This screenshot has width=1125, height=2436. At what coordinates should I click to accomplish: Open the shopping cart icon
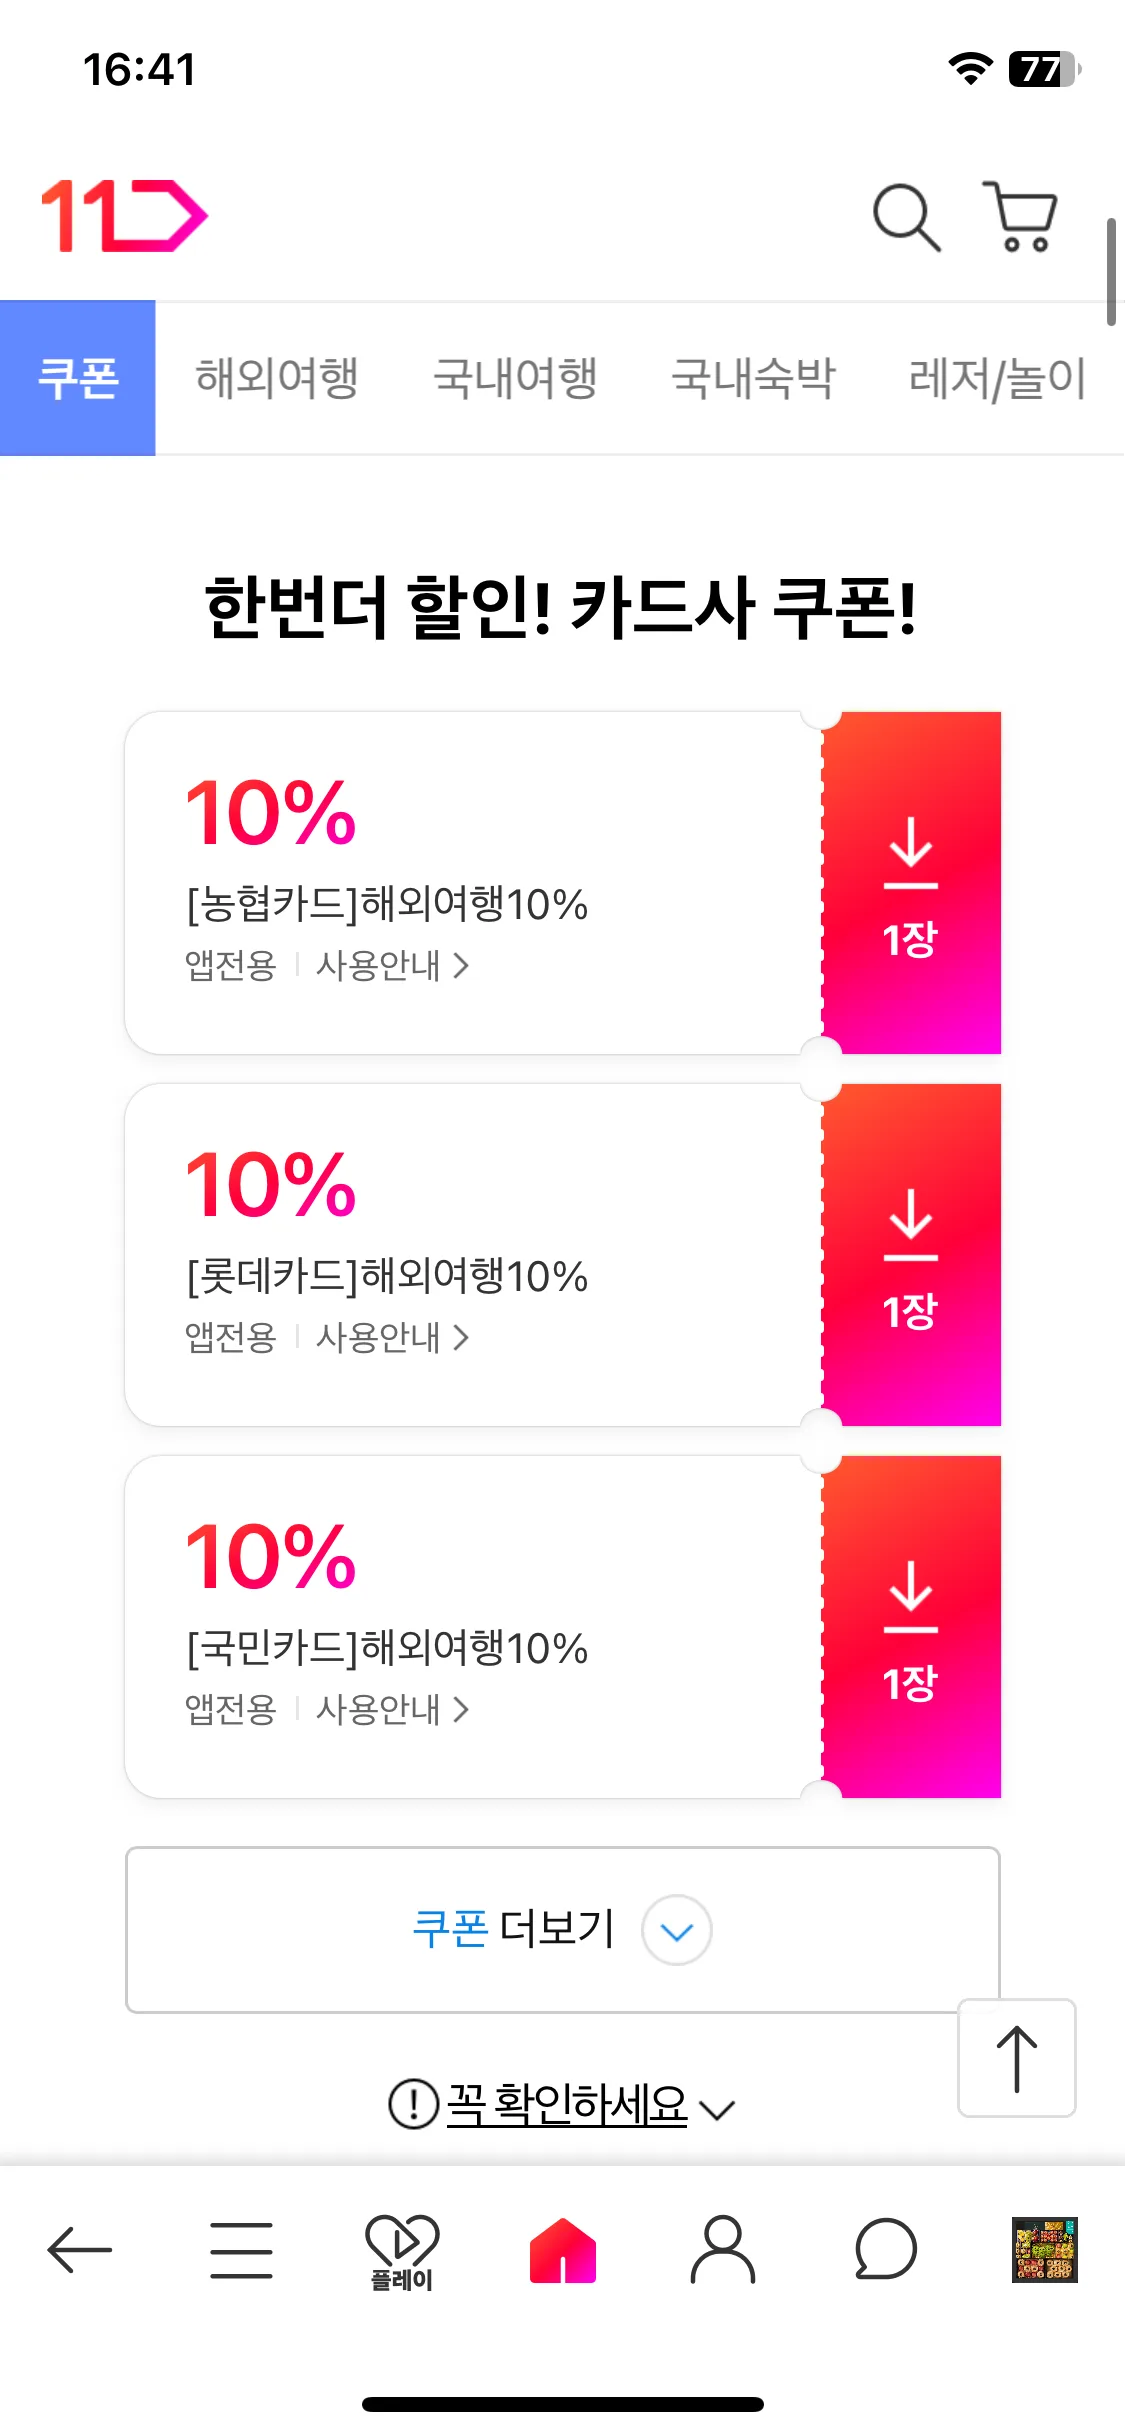pos(1020,216)
